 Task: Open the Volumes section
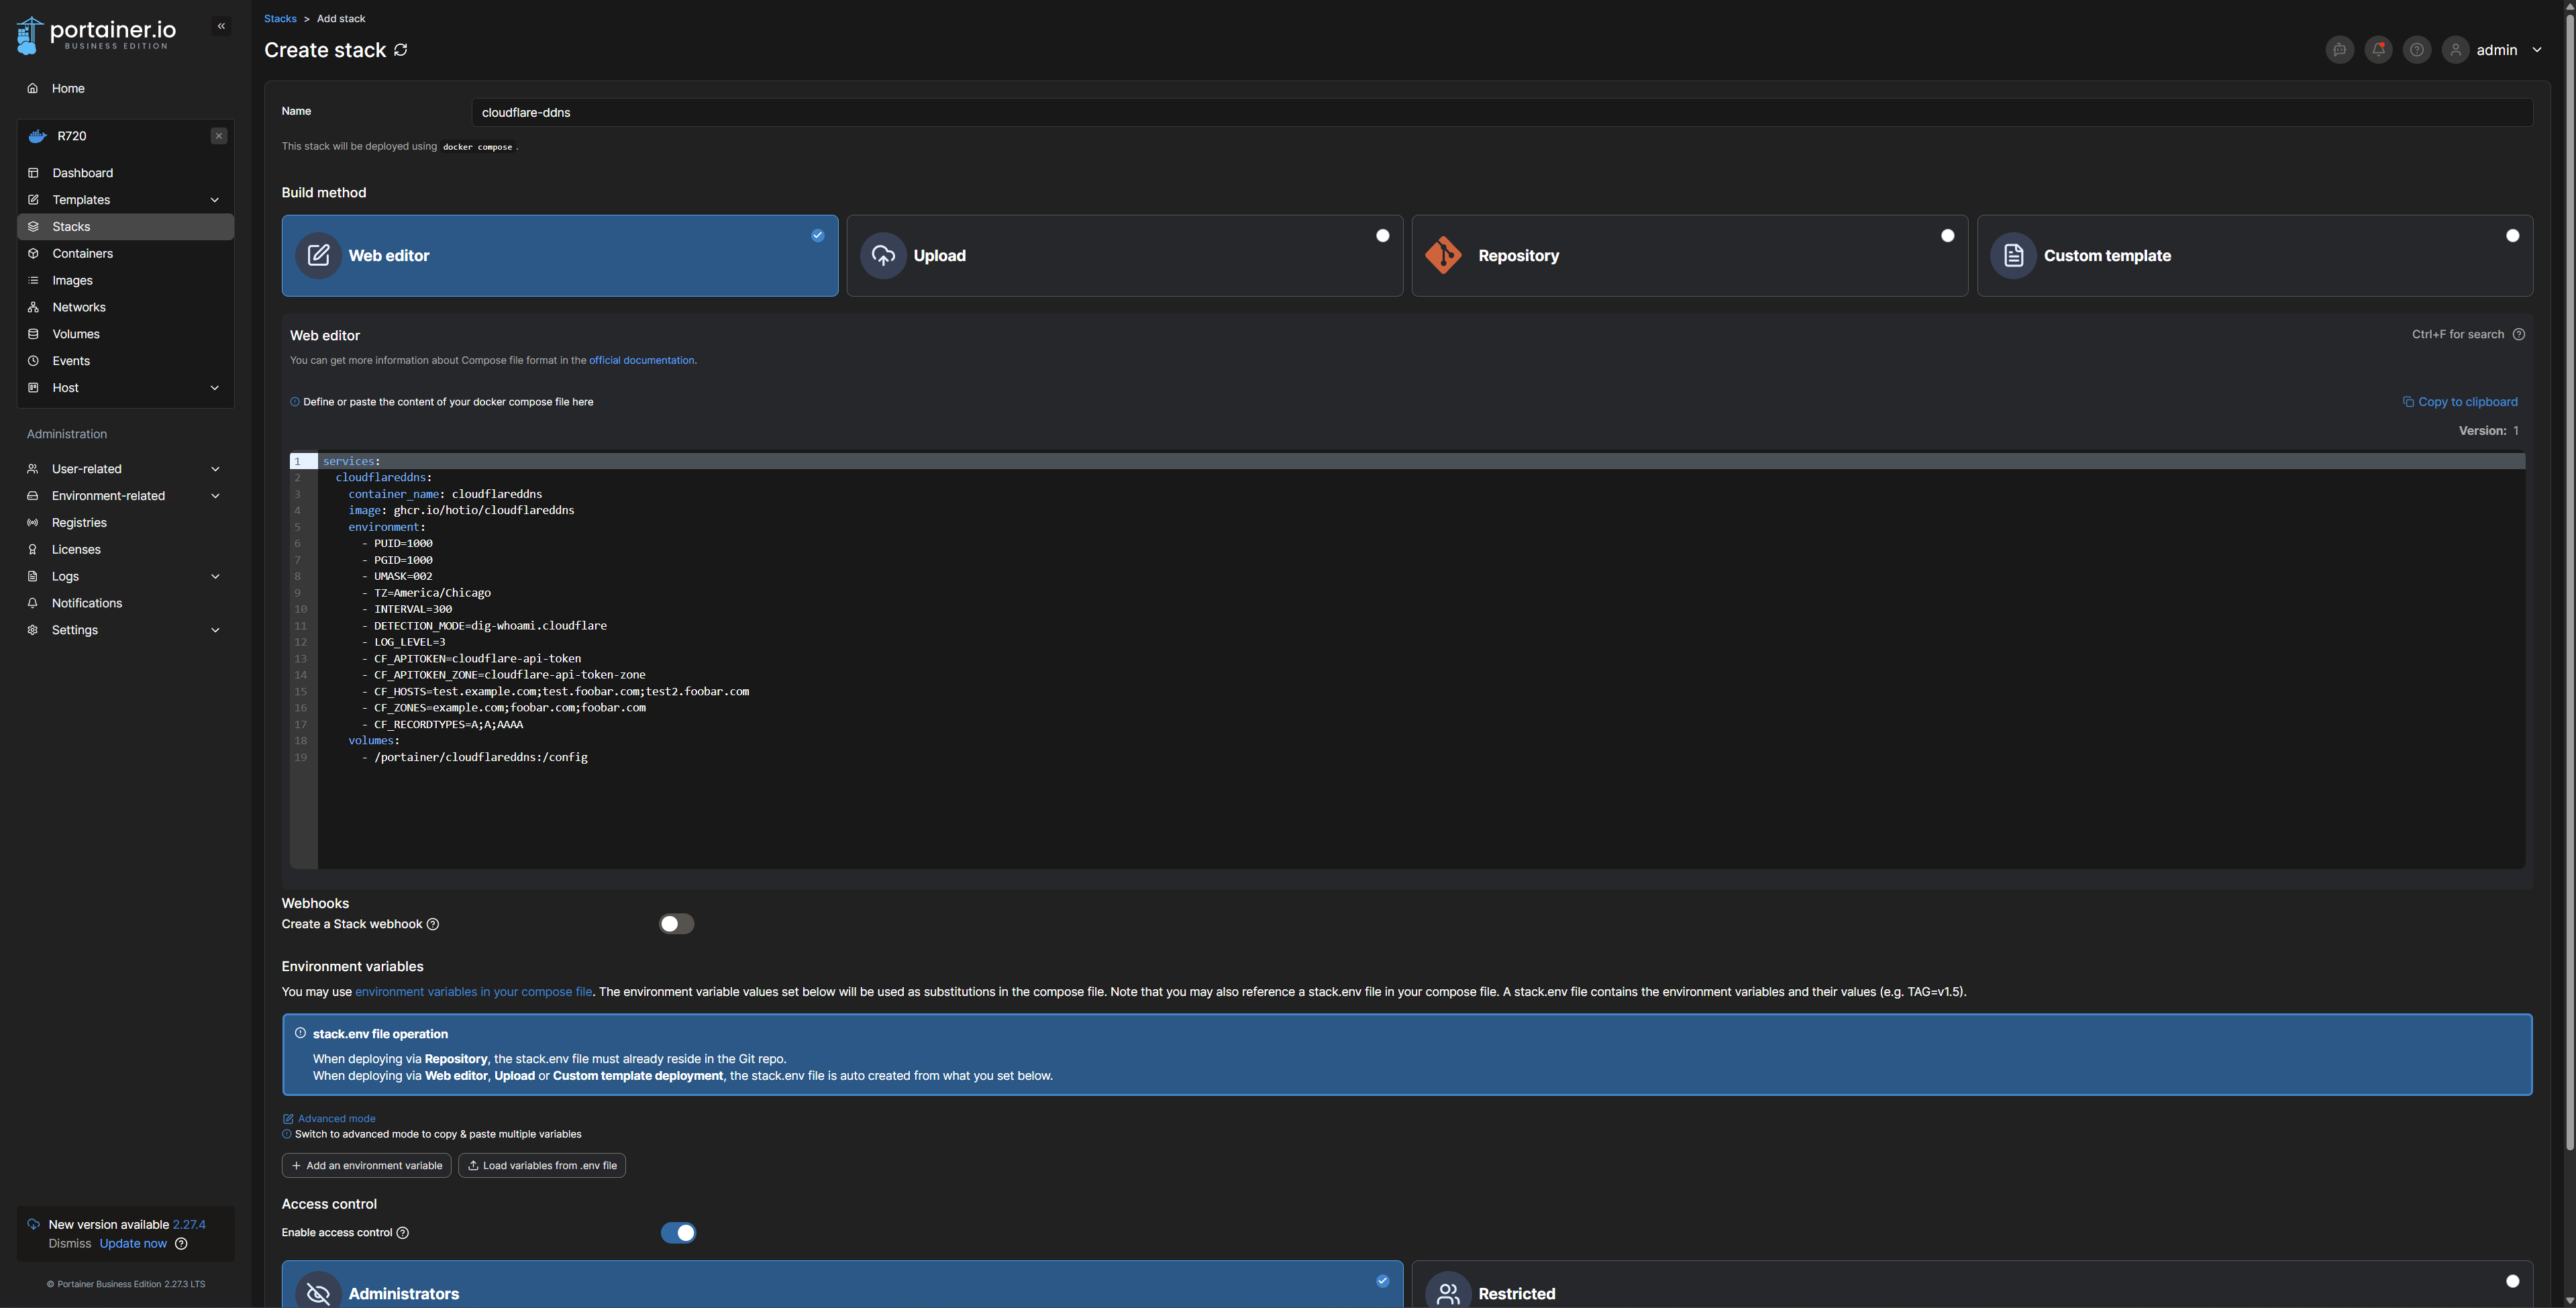pyautogui.click(x=75, y=334)
